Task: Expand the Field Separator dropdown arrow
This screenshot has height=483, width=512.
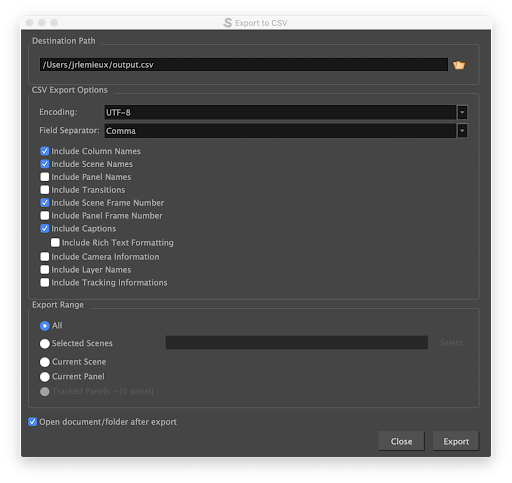Action: pos(462,131)
